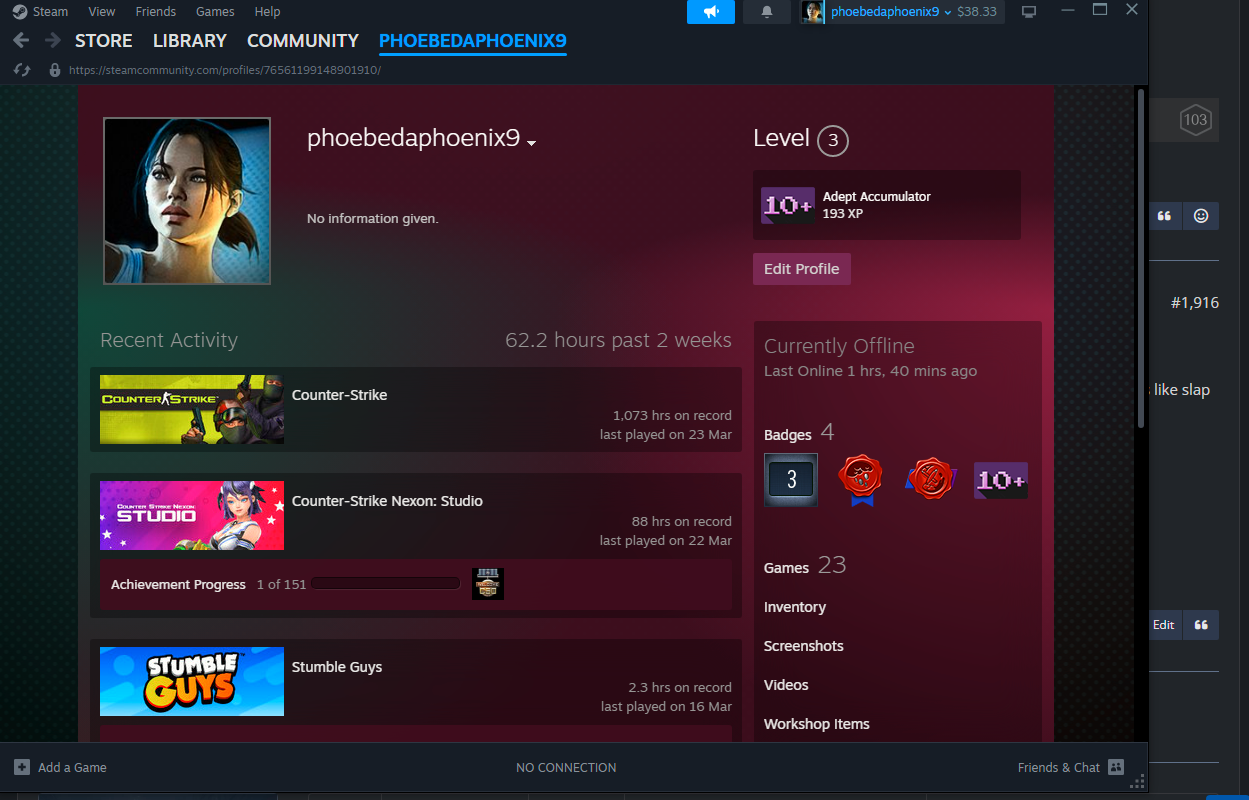Click the Counter-Strike Nexon achievement icon
This screenshot has width=1249, height=800.
(487, 584)
